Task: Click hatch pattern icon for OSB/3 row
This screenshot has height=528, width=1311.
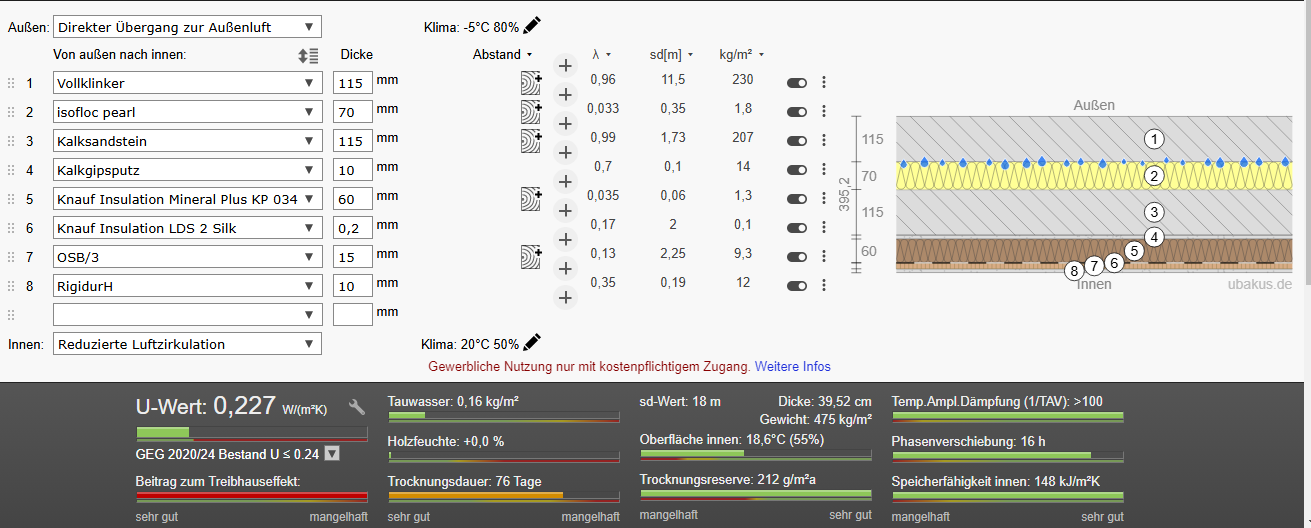Action: (x=530, y=257)
